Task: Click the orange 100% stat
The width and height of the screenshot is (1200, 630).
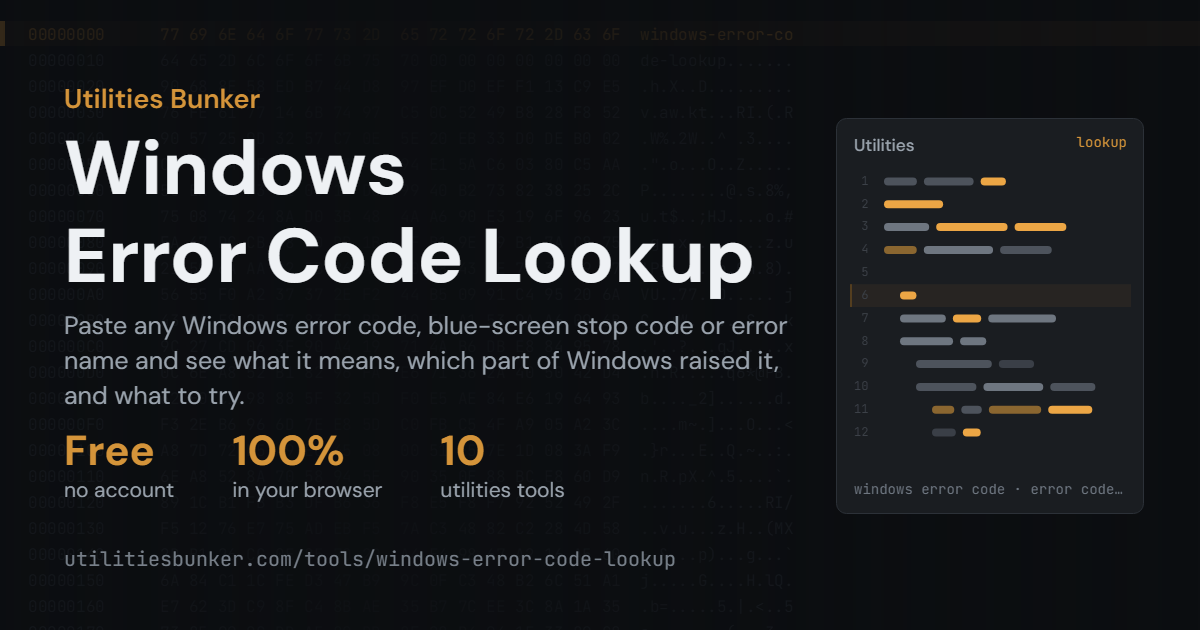Action: [x=288, y=452]
